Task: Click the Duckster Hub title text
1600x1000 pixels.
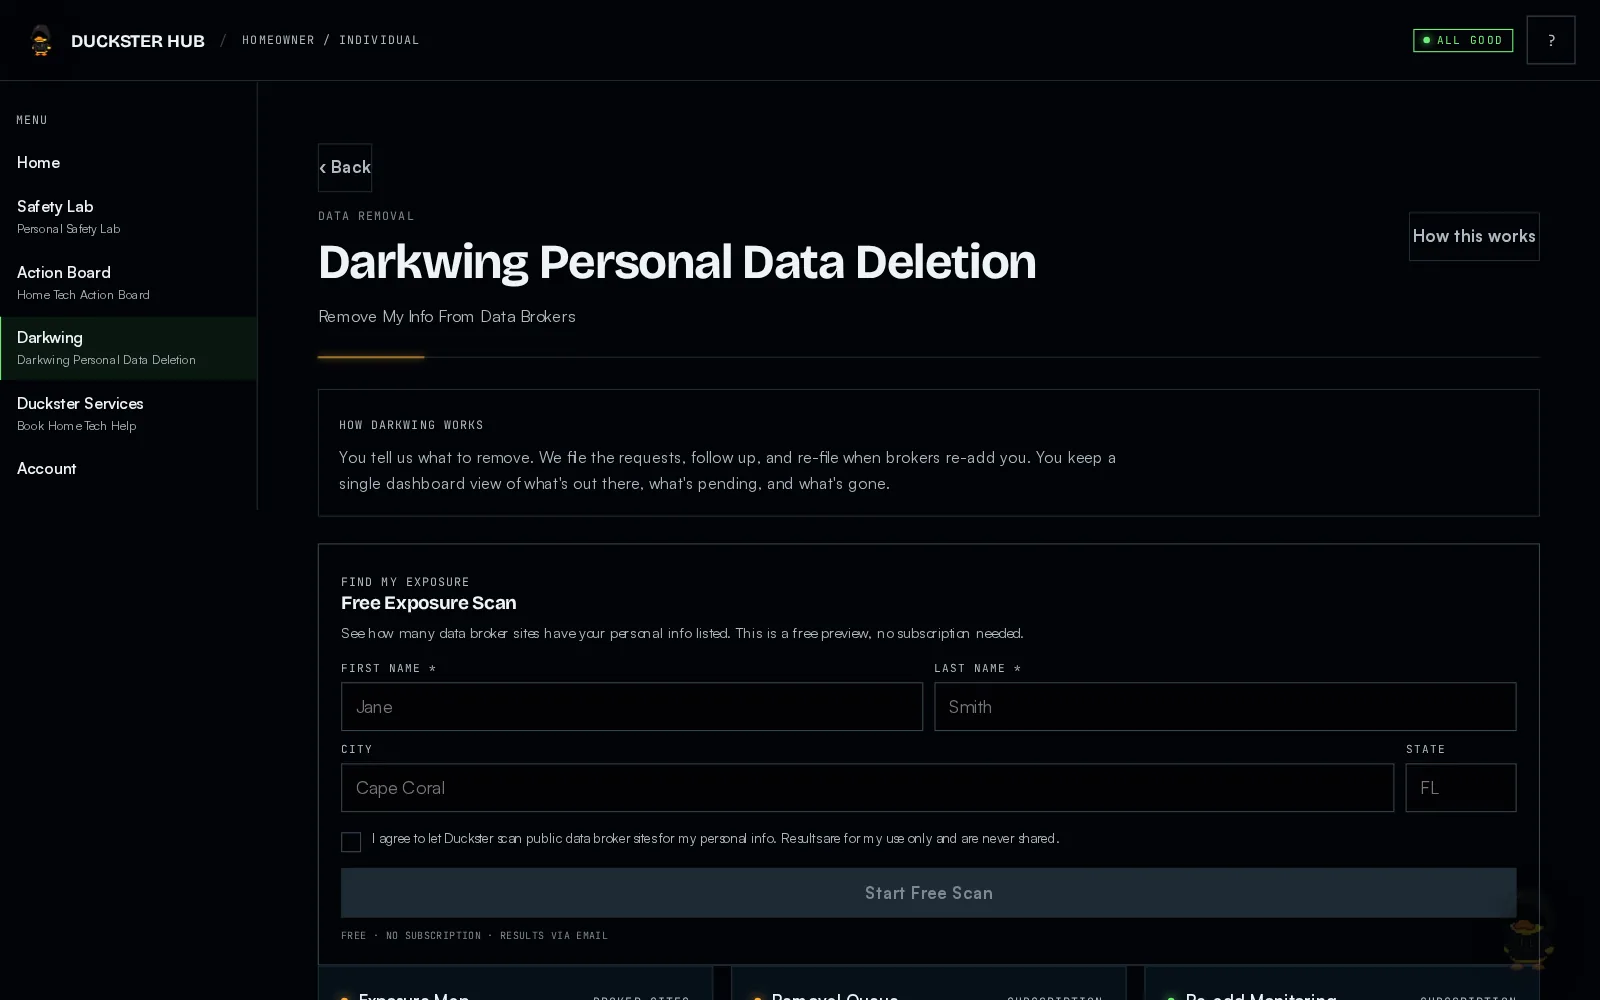Action: click(x=138, y=41)
